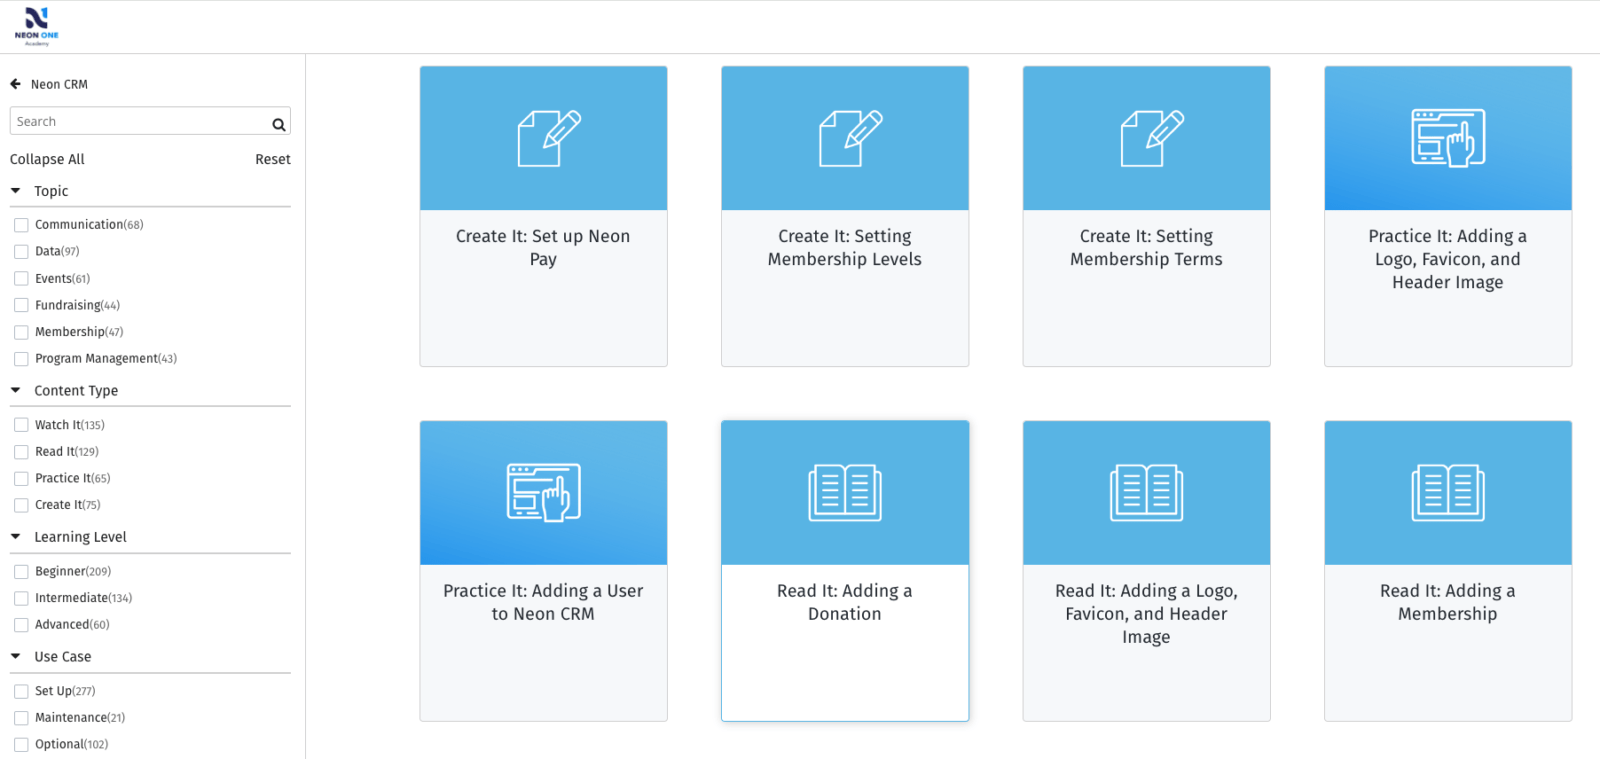
Task: Open Practice It: Adding a Logo, Favicon title
Action: click(1448, 259)
